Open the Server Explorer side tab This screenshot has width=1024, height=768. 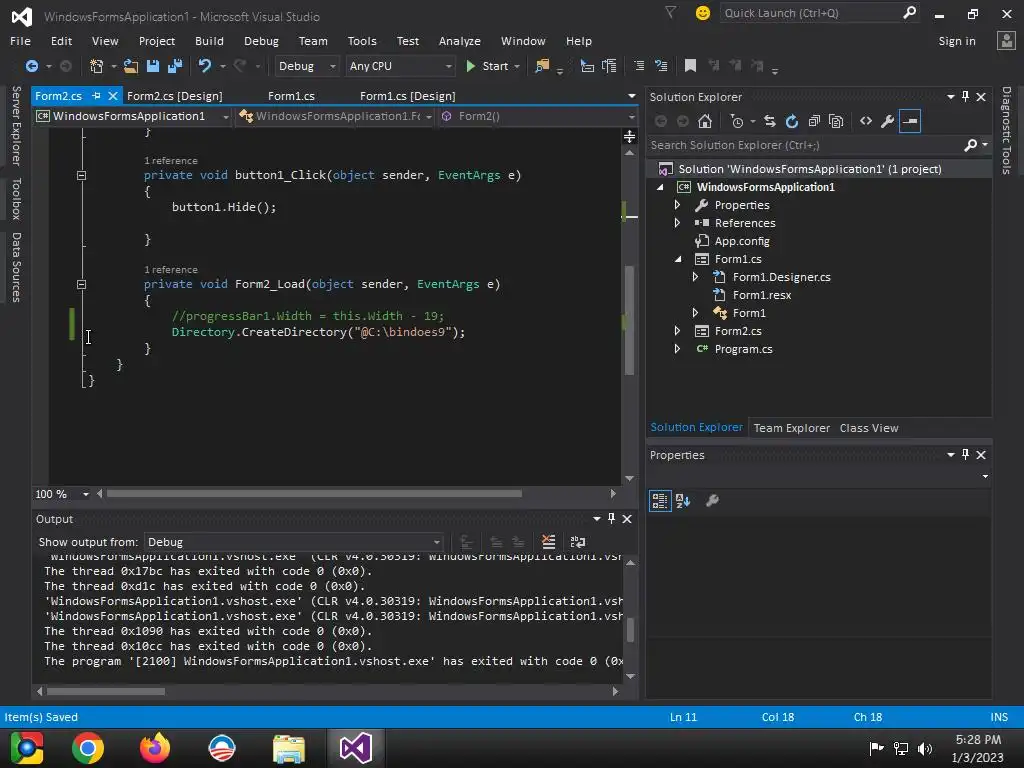tap(16, 125)
